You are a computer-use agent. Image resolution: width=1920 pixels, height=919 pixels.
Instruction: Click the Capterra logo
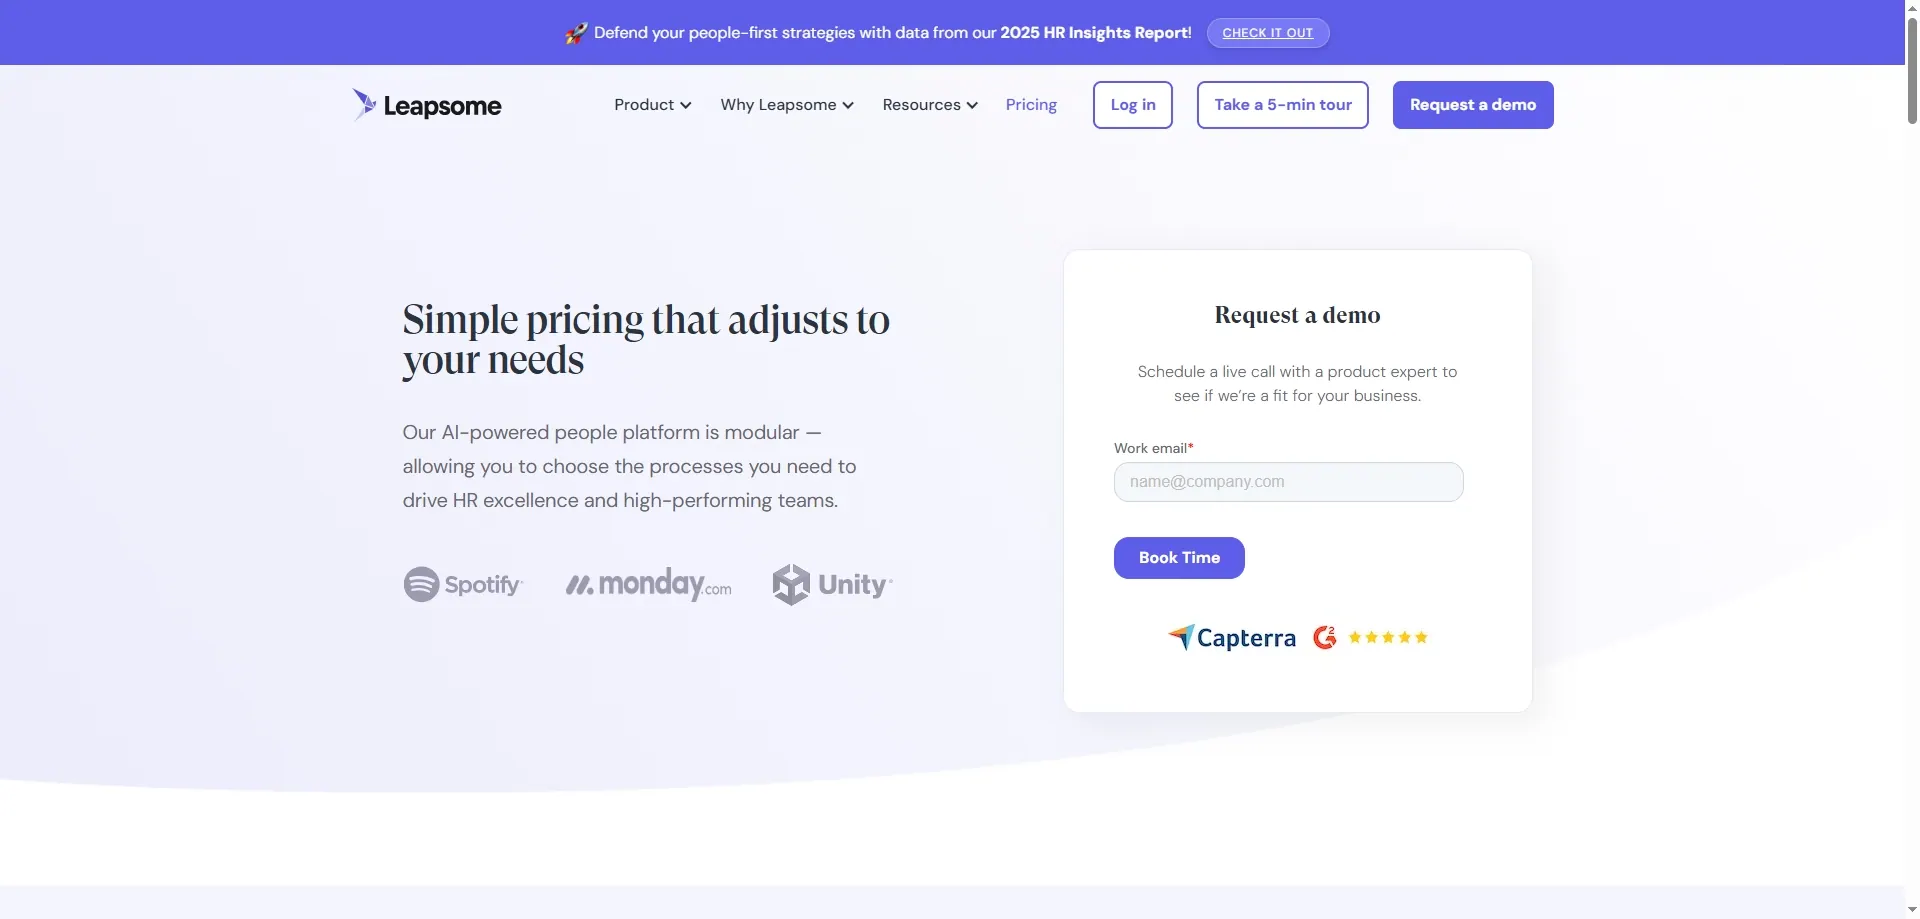[1232, 637]
